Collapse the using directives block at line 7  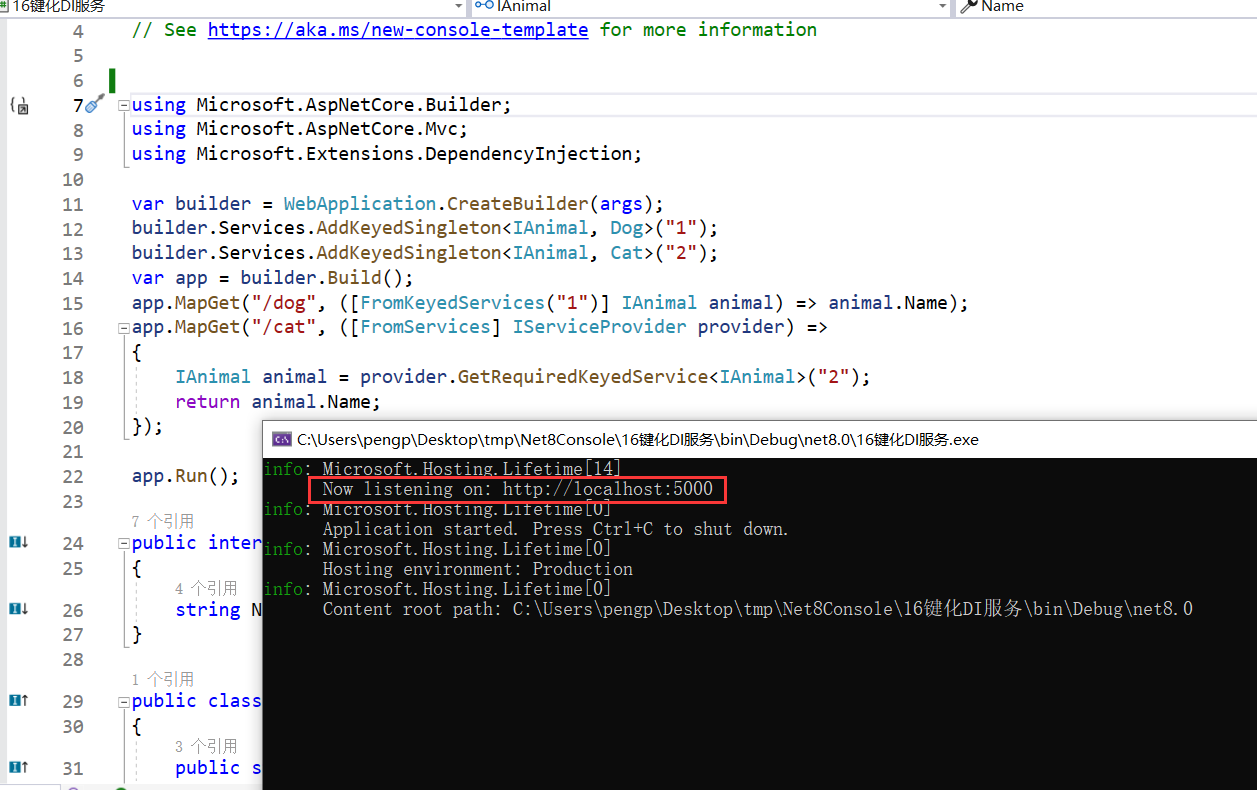click(x=123, y=105)
